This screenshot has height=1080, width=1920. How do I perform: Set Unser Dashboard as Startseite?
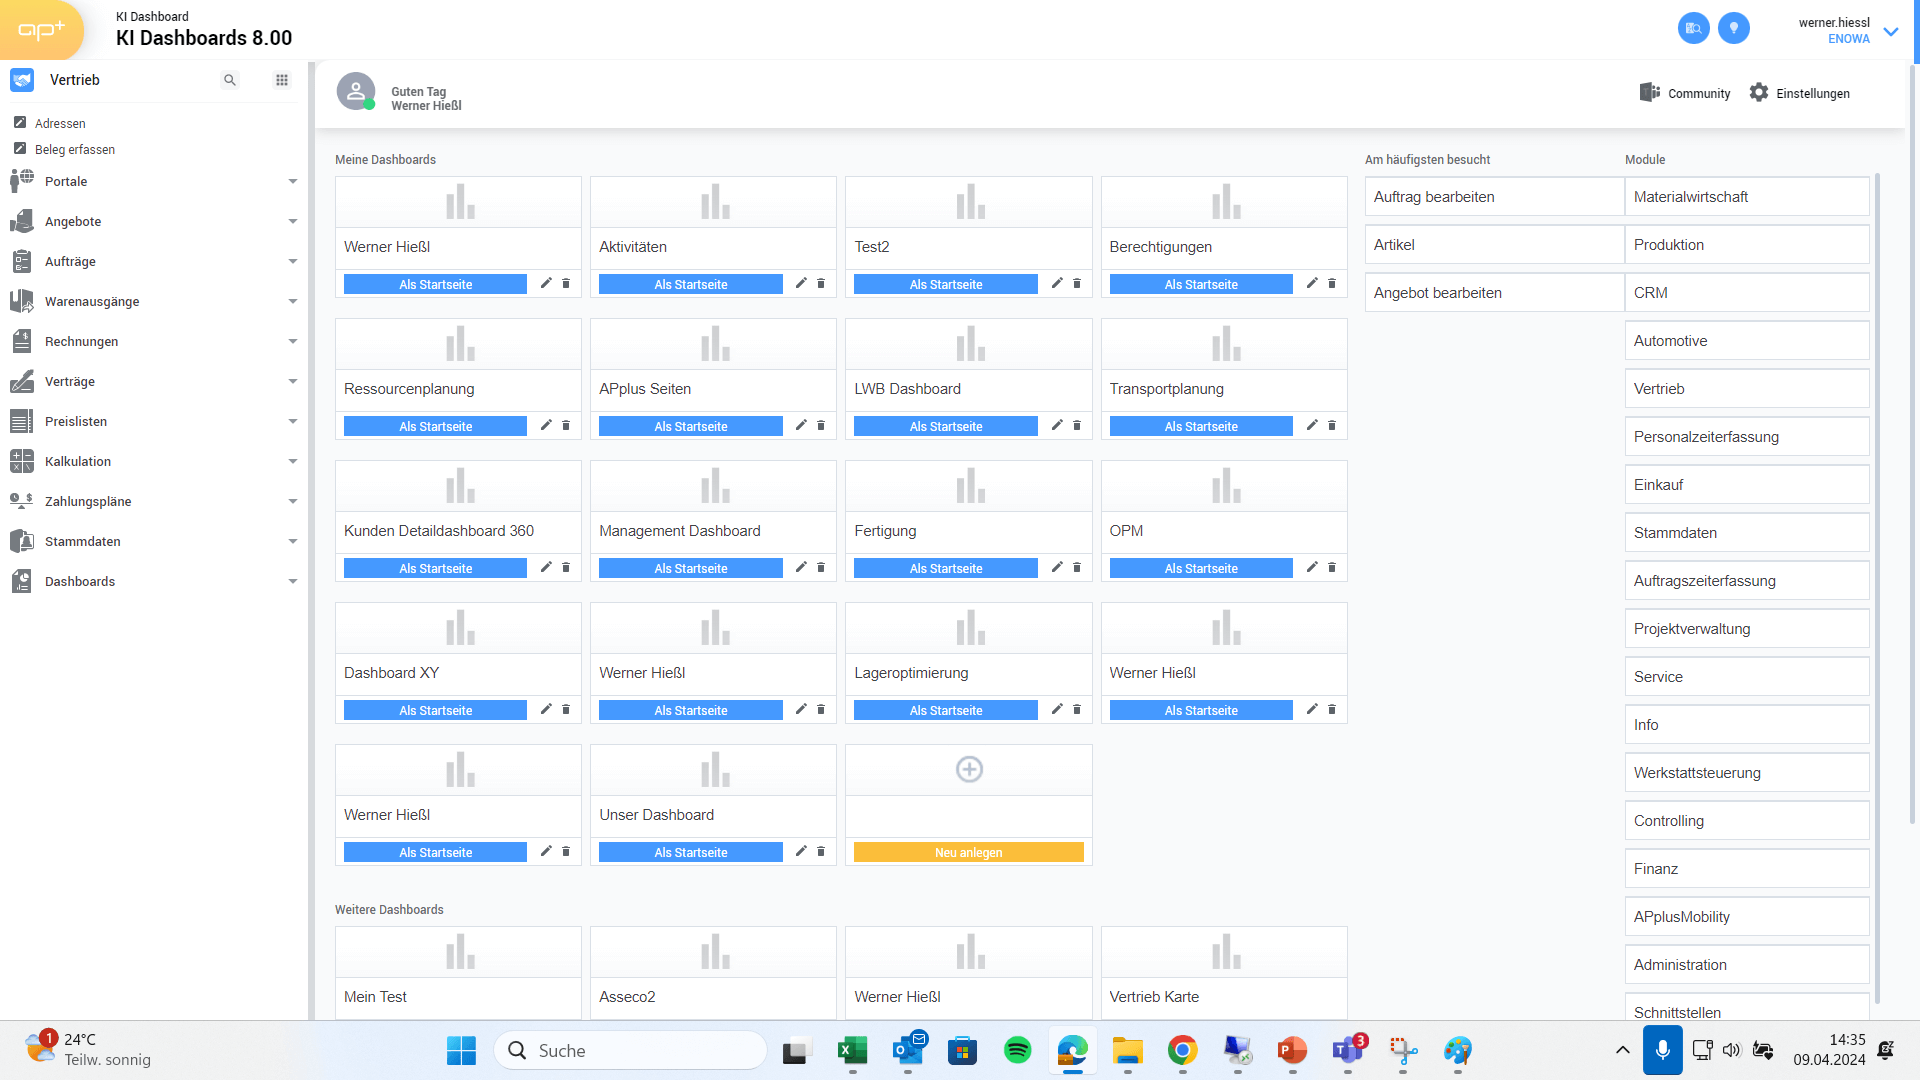tap(690, 852)
